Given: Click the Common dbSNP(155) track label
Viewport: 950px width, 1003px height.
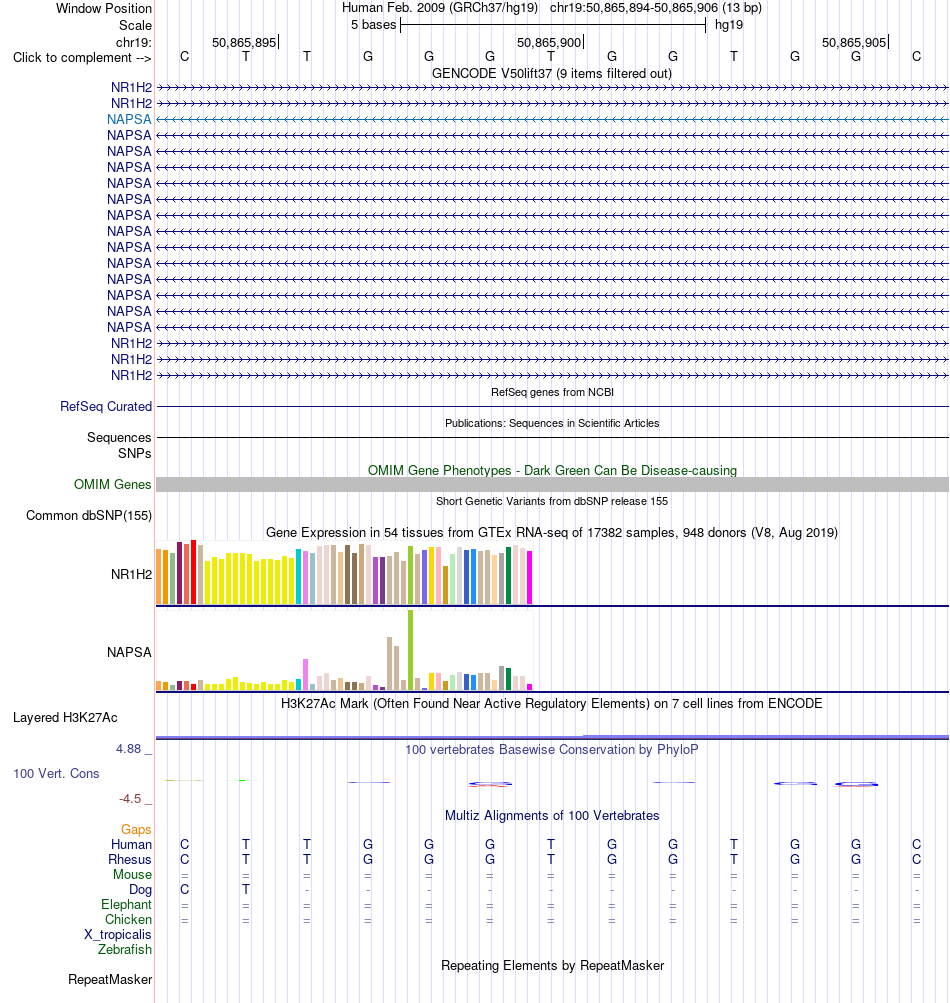Looking at the screenshot, I should tap(89, 516).
